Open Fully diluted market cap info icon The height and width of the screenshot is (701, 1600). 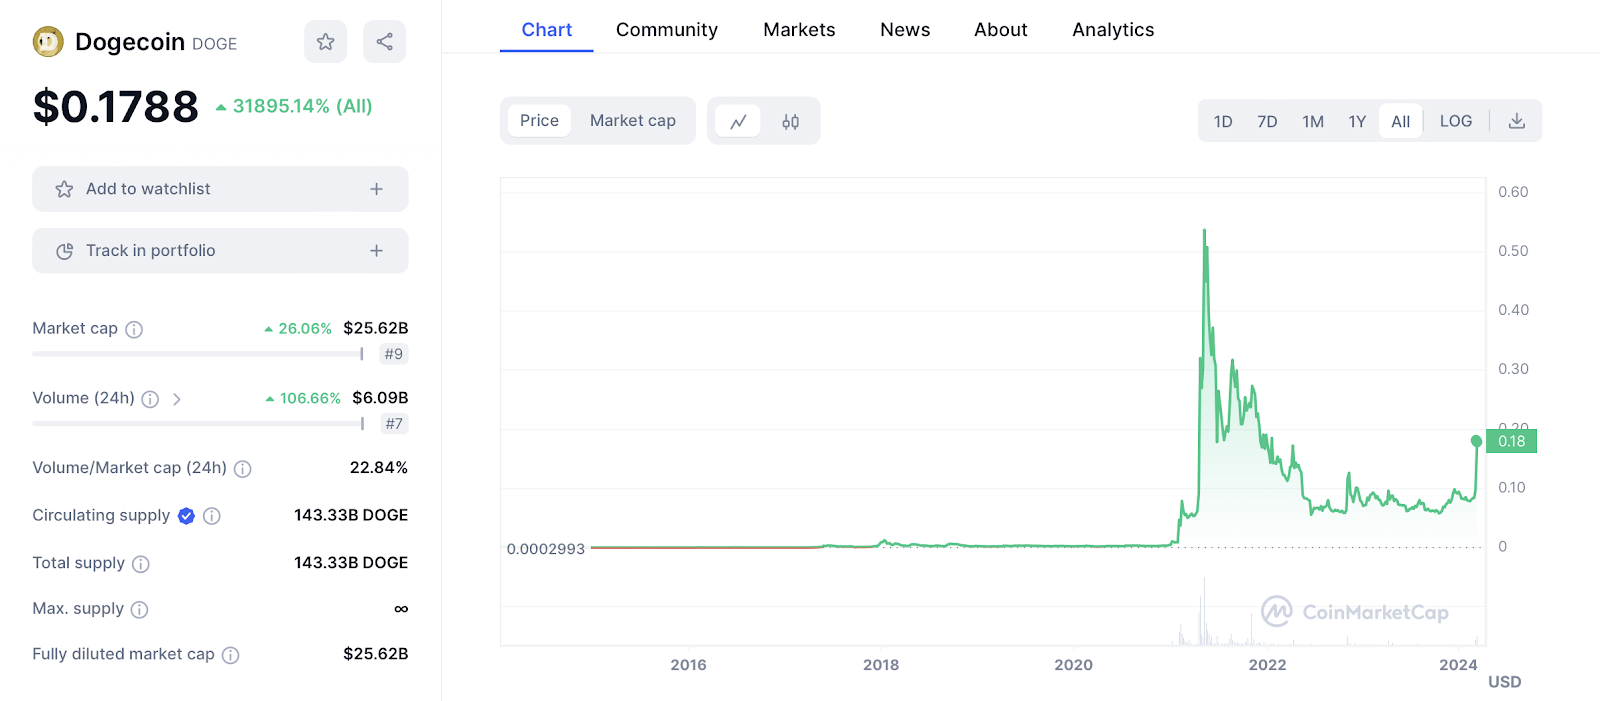coord(230,655)
